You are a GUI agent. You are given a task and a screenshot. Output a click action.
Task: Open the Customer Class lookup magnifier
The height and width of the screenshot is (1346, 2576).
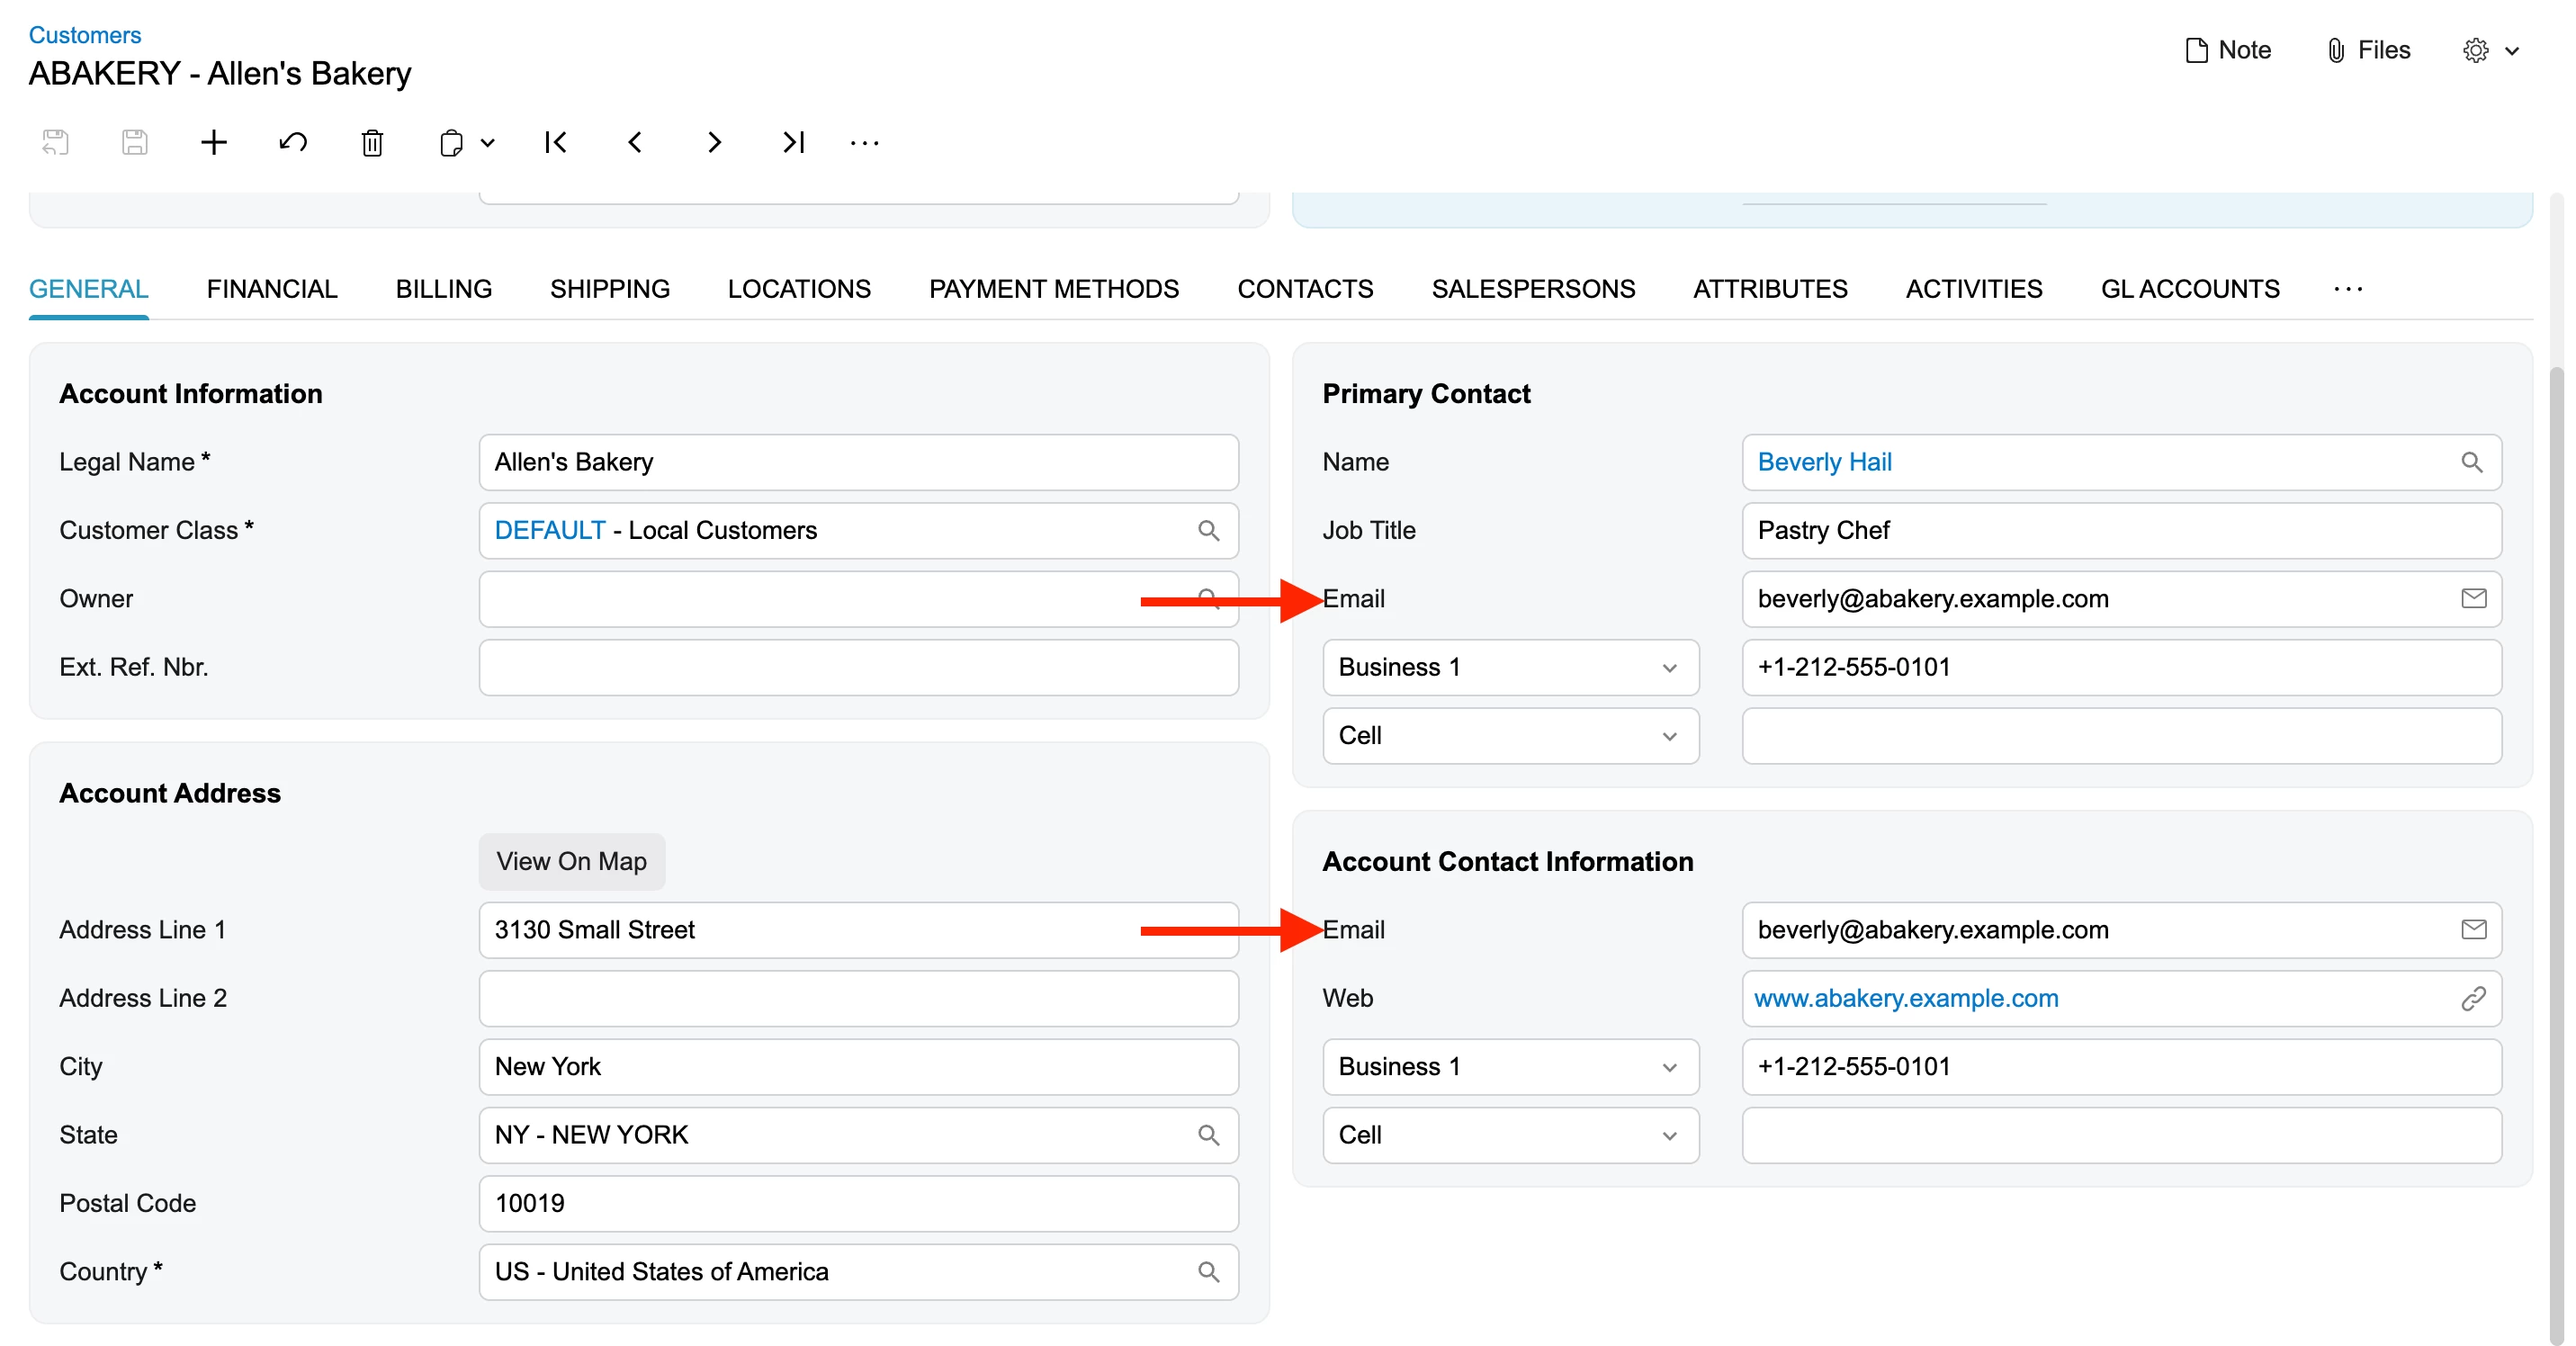click(x=1208, y=530)
